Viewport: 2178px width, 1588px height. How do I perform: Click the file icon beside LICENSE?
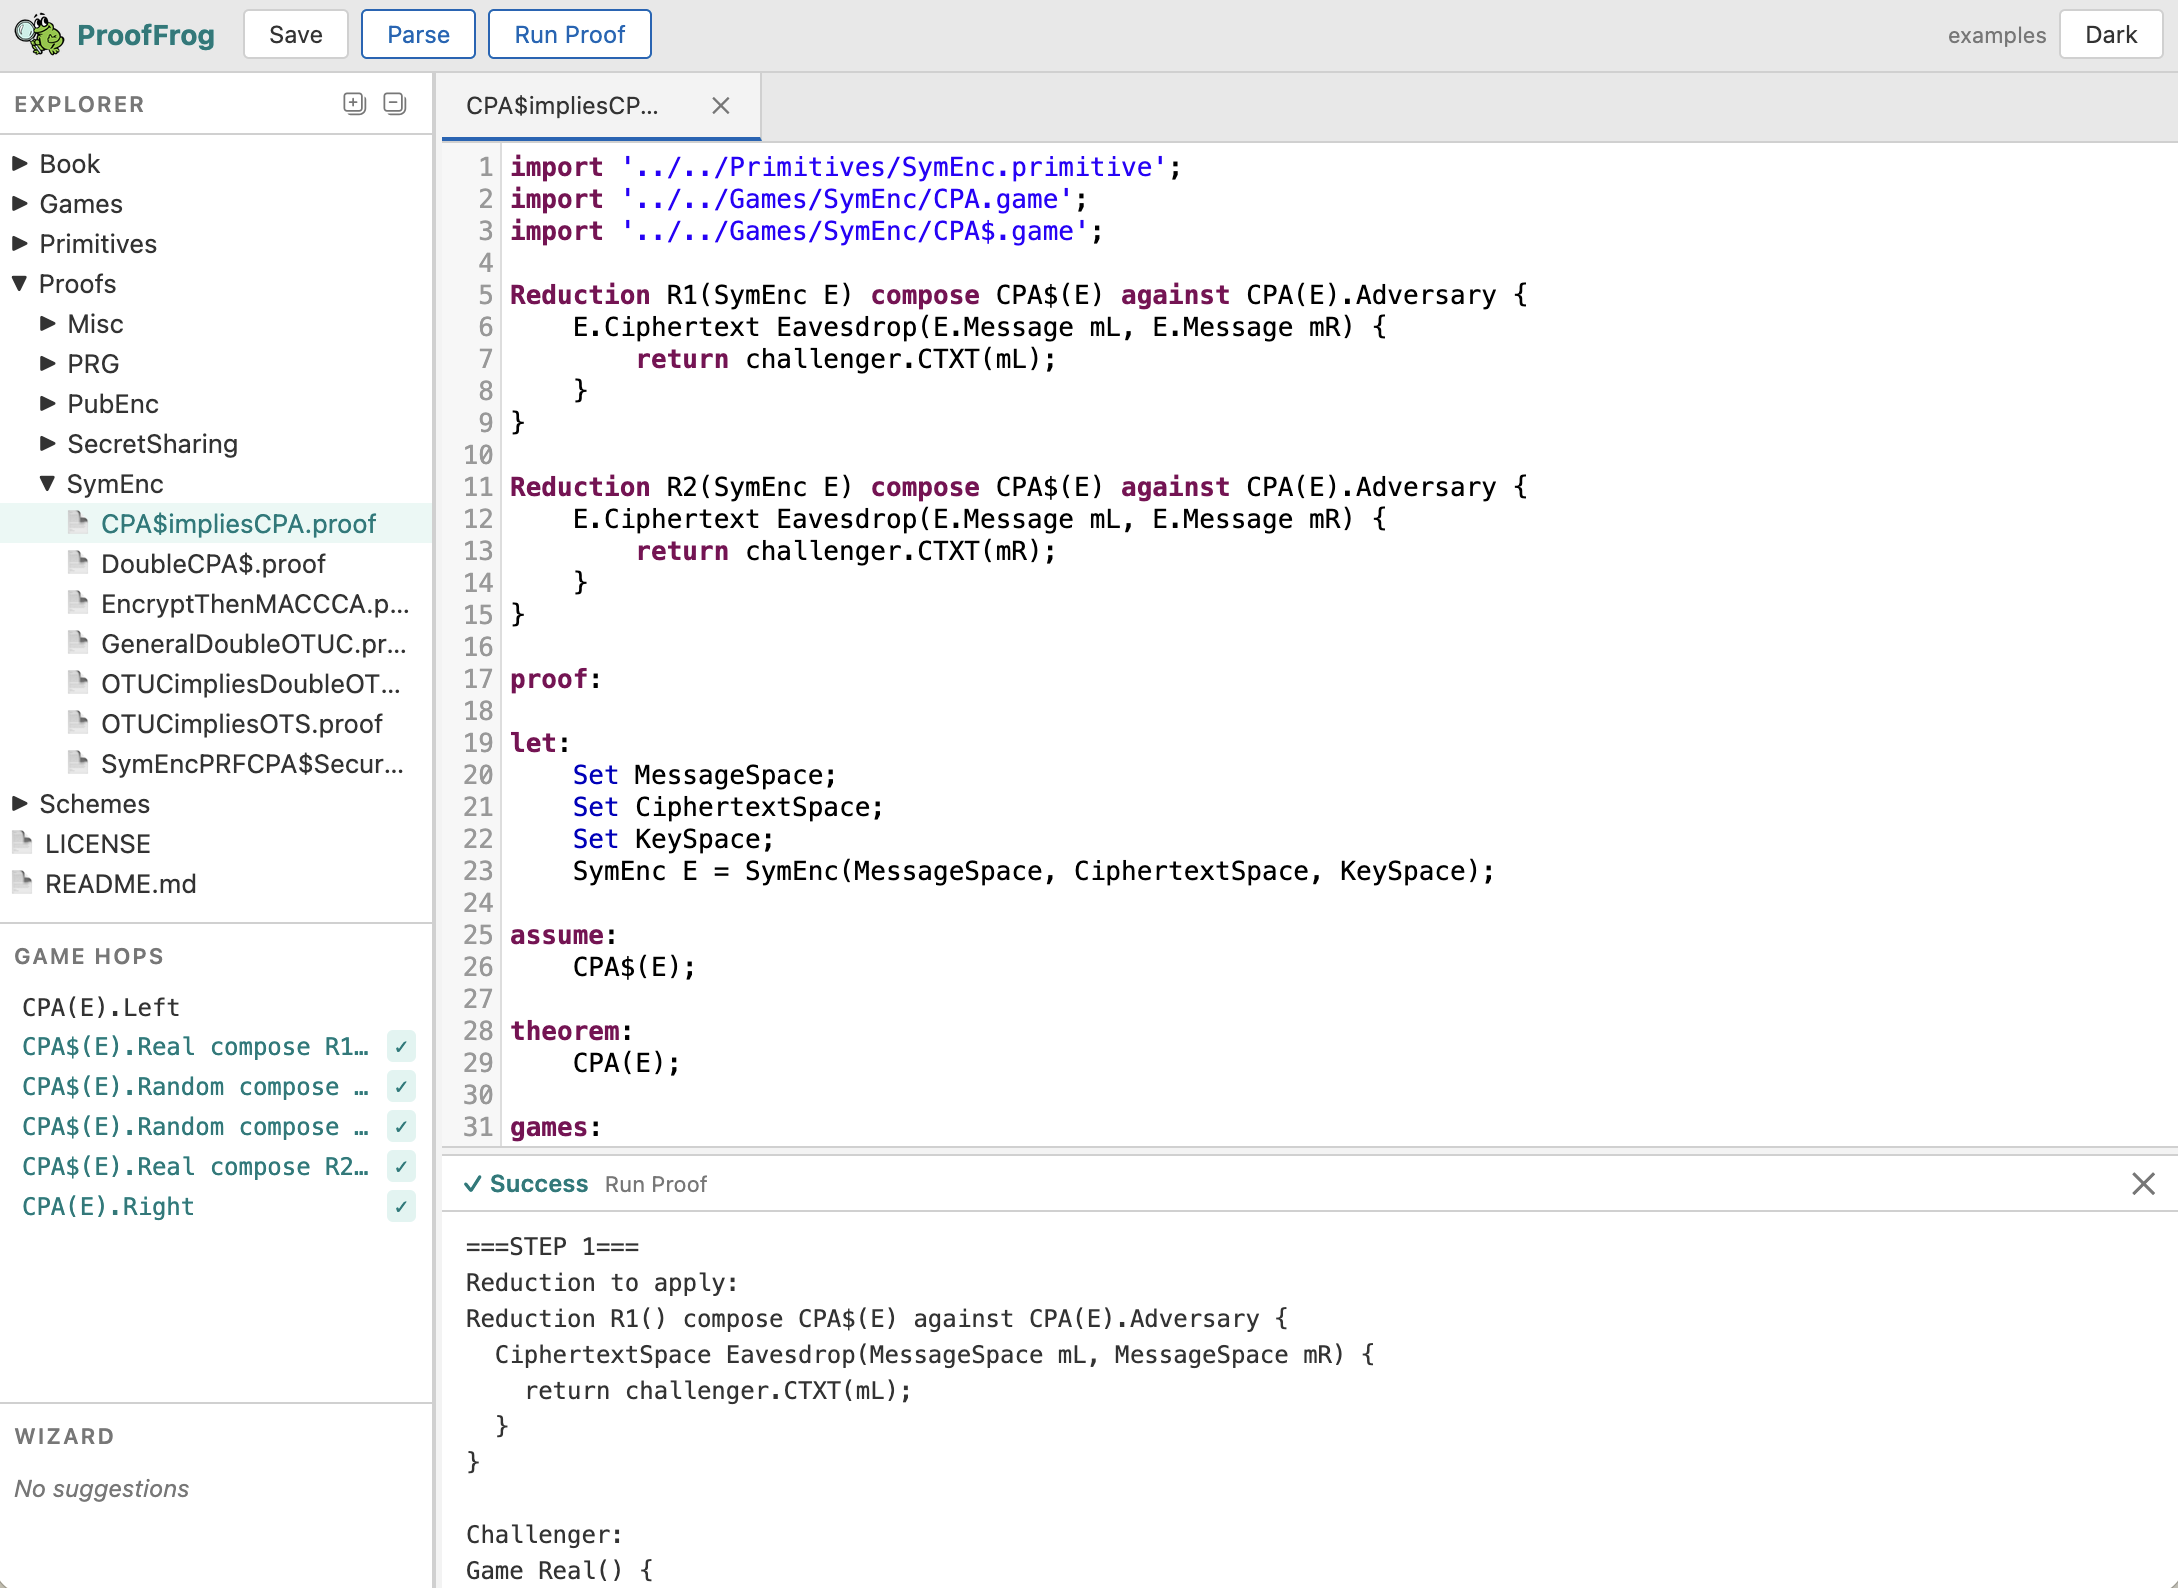22,843
